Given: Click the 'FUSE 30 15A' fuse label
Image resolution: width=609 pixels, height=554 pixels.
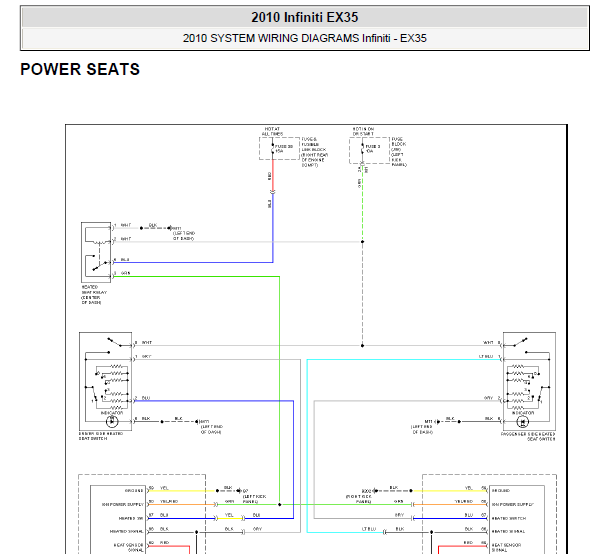Looking at the screenshot, I should click(284, 149).
